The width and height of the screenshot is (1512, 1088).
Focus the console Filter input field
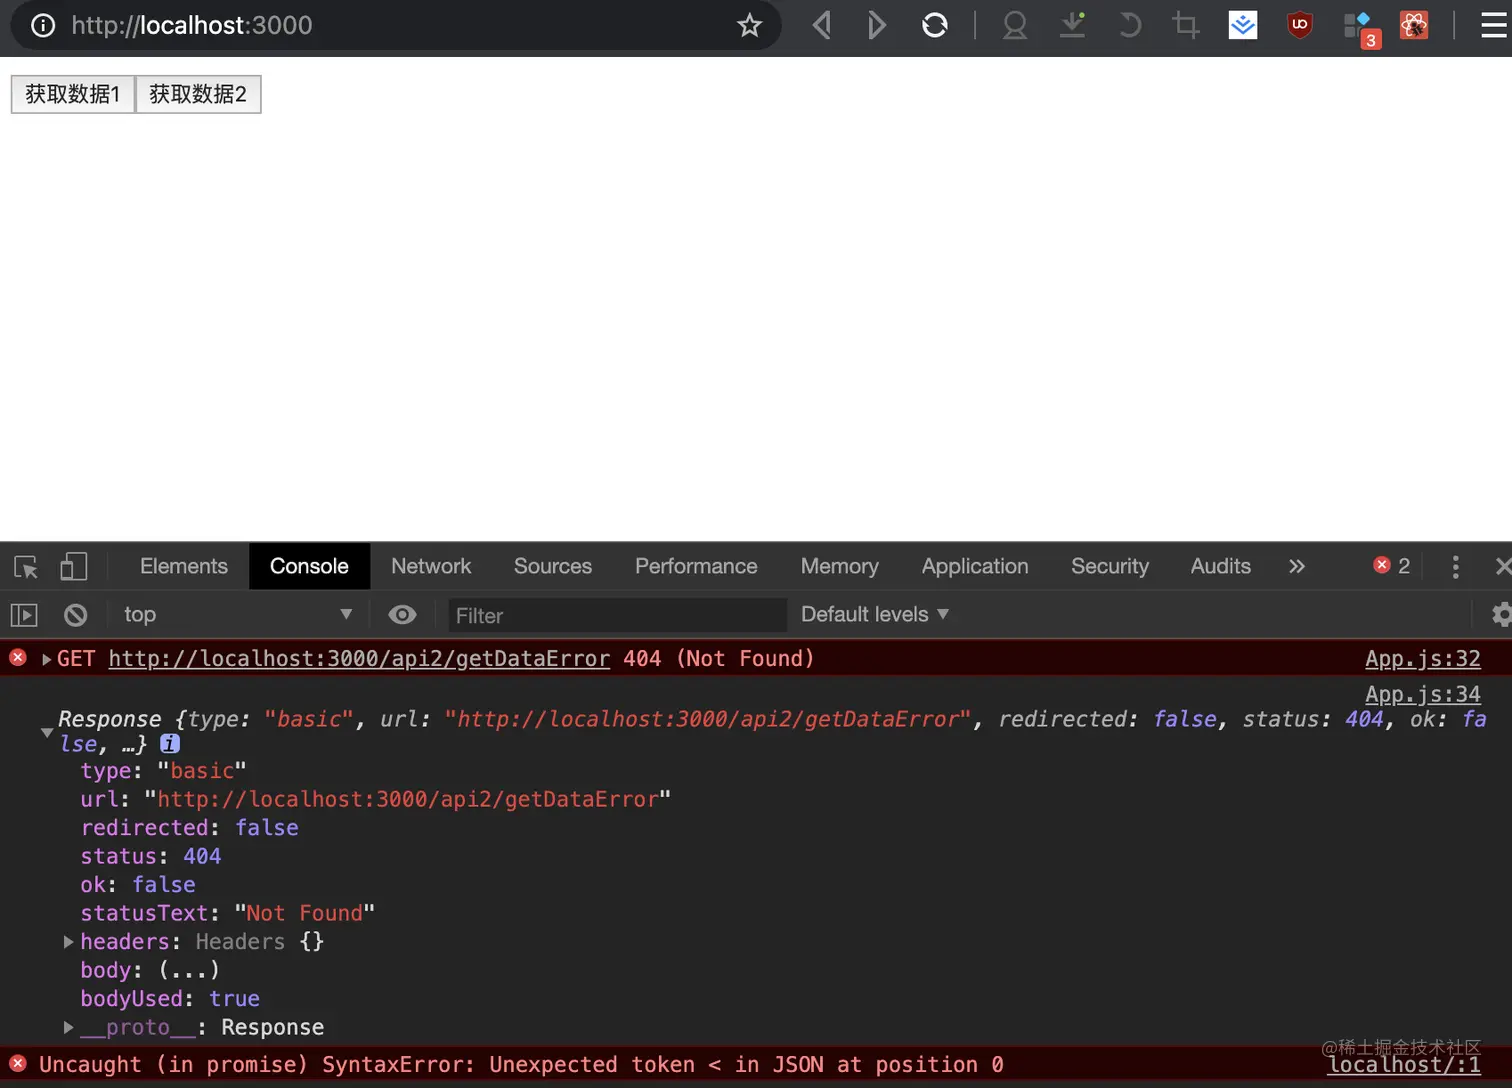click(x=617, y=615)
